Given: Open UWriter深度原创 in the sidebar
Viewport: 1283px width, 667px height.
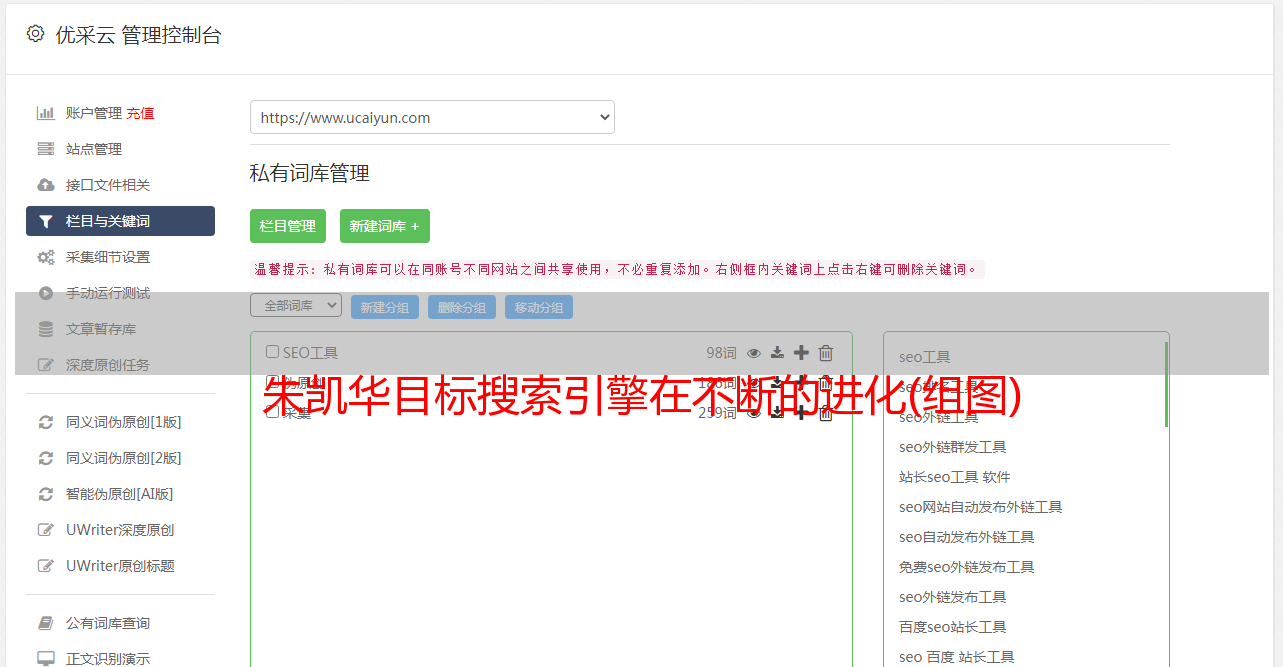Looking at the screenshot, I should point(120,530).
